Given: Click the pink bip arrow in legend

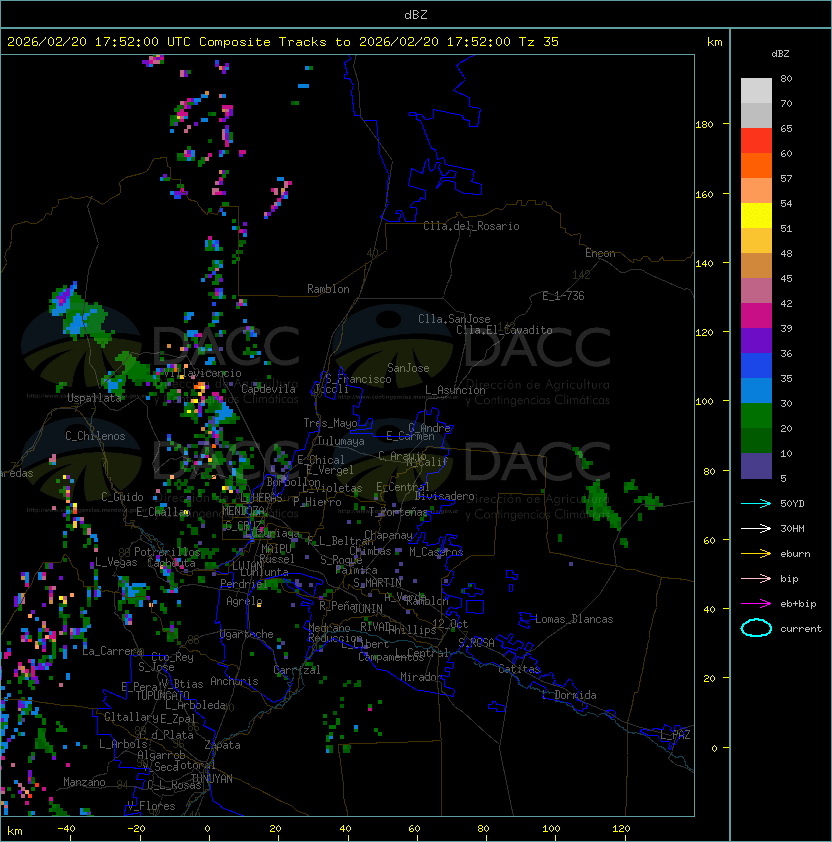Looking at the screenshot, I should (756, 578).
